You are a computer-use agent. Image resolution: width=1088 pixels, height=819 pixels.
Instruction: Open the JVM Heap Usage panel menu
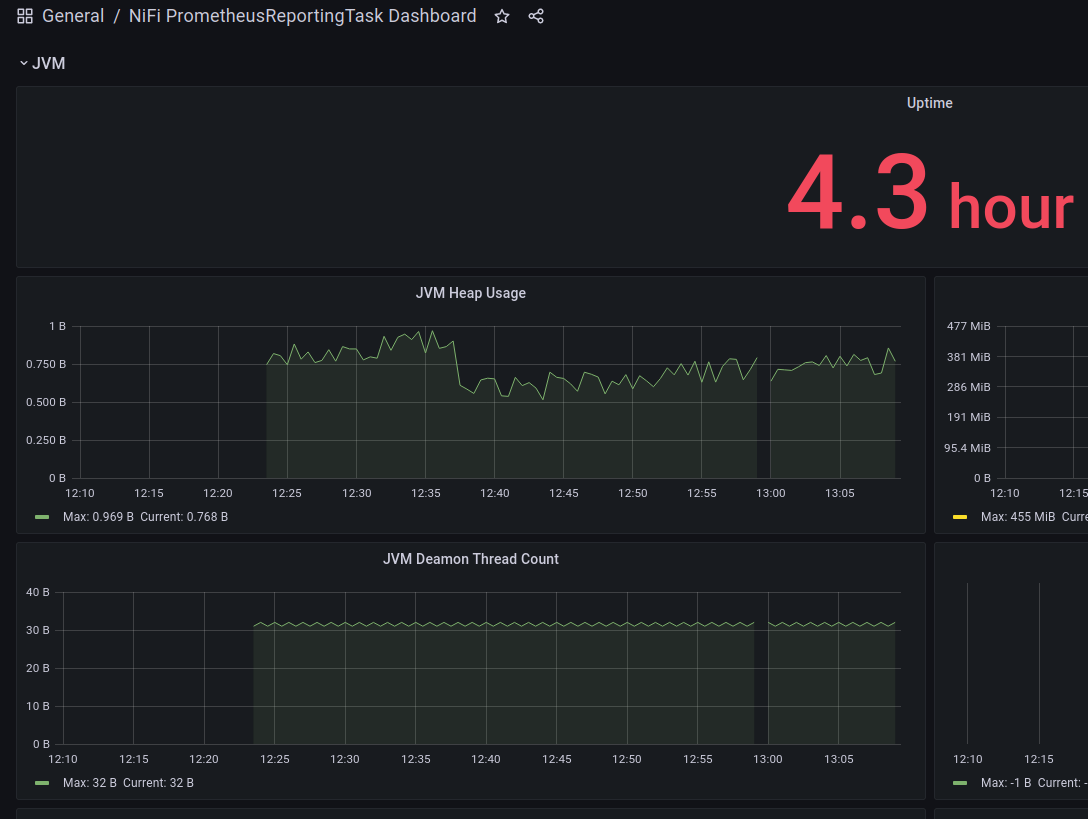pyautogui.click(x=470, y=293)
